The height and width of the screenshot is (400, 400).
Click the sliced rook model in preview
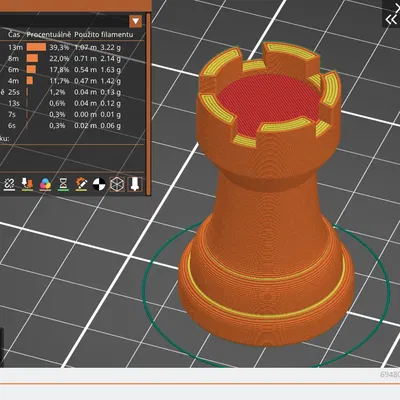tap(267, 213)
